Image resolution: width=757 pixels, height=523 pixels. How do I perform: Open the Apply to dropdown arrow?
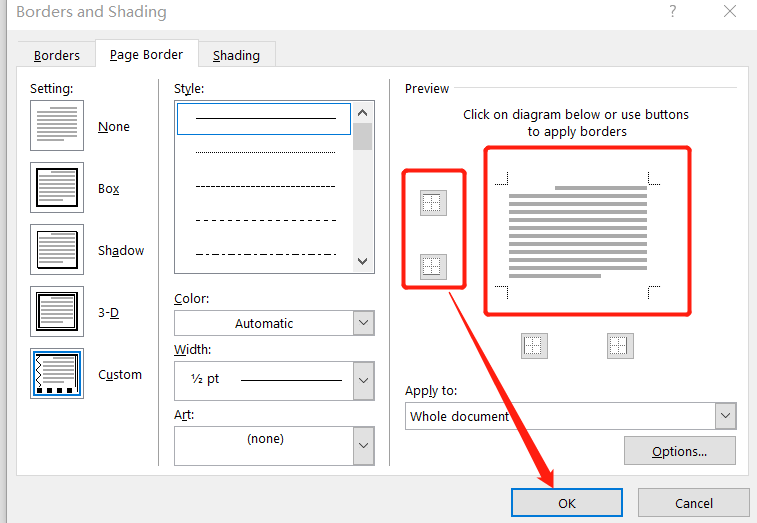click(725, 416)
